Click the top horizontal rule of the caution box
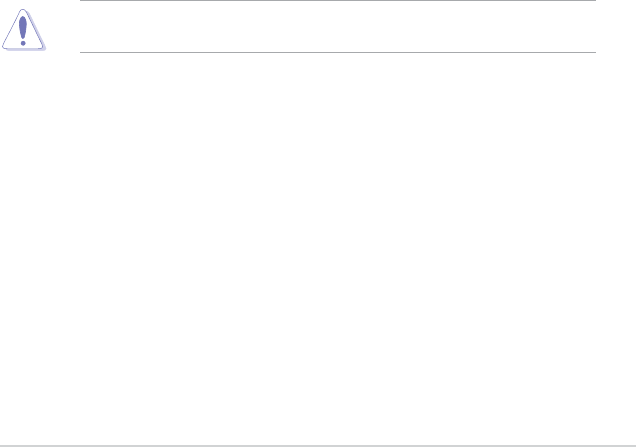The image size is (636, 447). click(x=337, y=2)
